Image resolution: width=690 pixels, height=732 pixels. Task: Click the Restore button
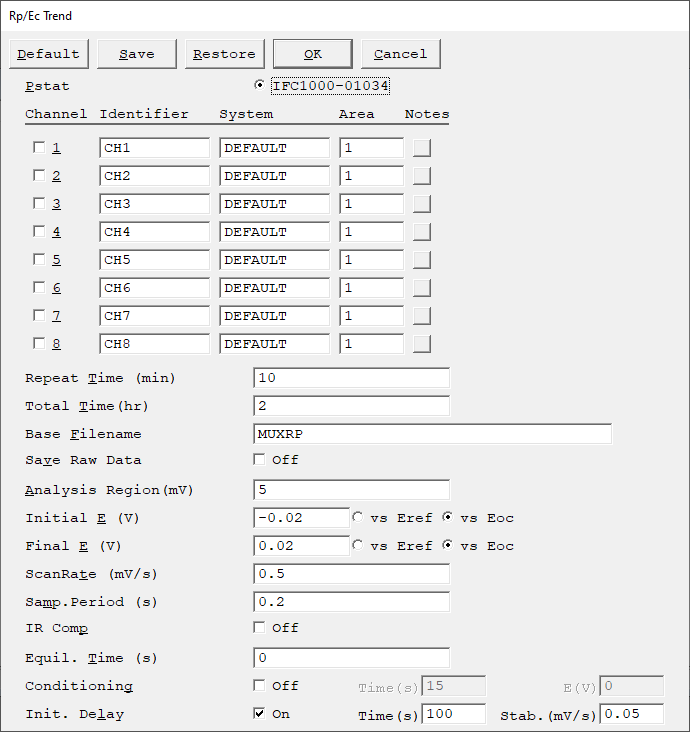tap(225, 54)
